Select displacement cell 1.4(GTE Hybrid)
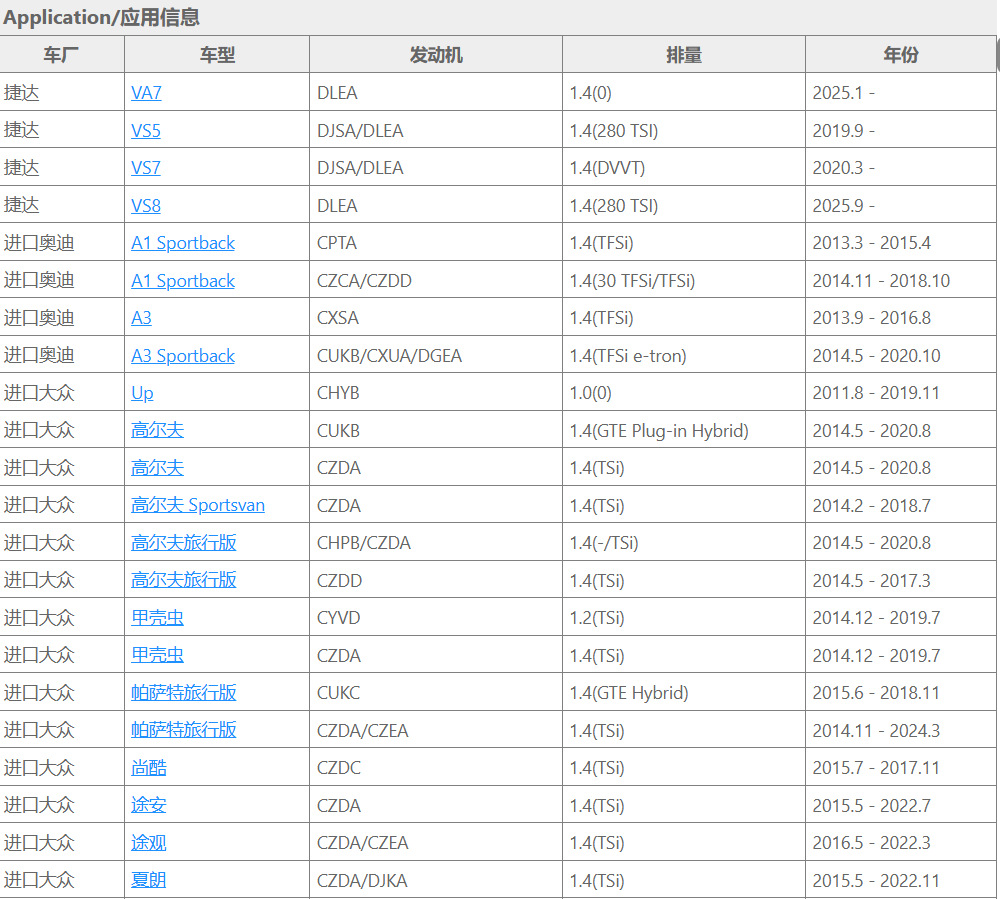Image resolution: width=1000 pixels, height=899 pixels. tap(684, 692)
